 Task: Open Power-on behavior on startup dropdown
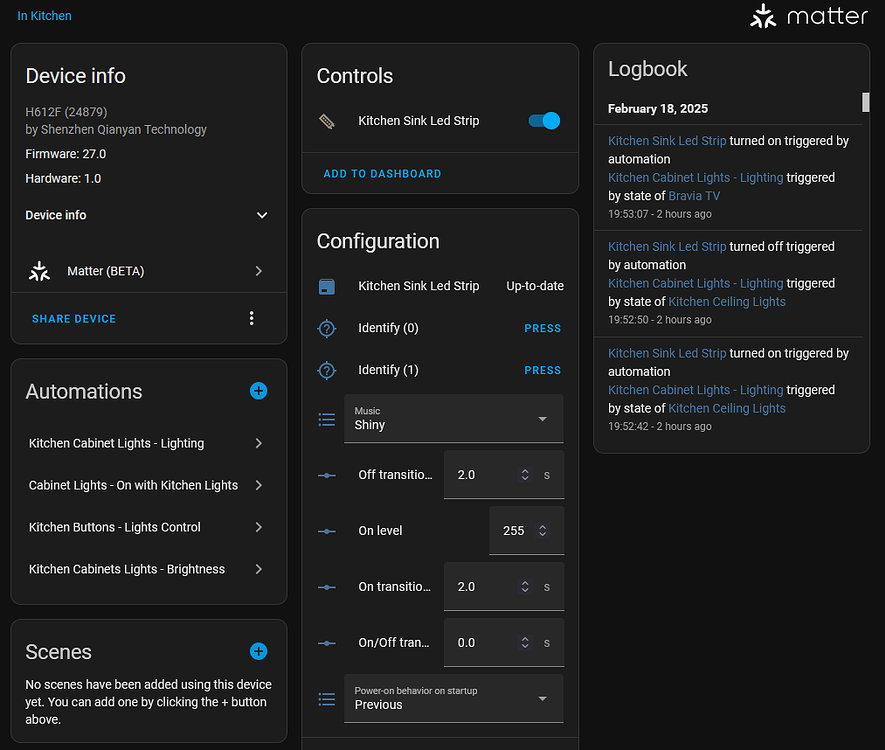coord(454,699)
